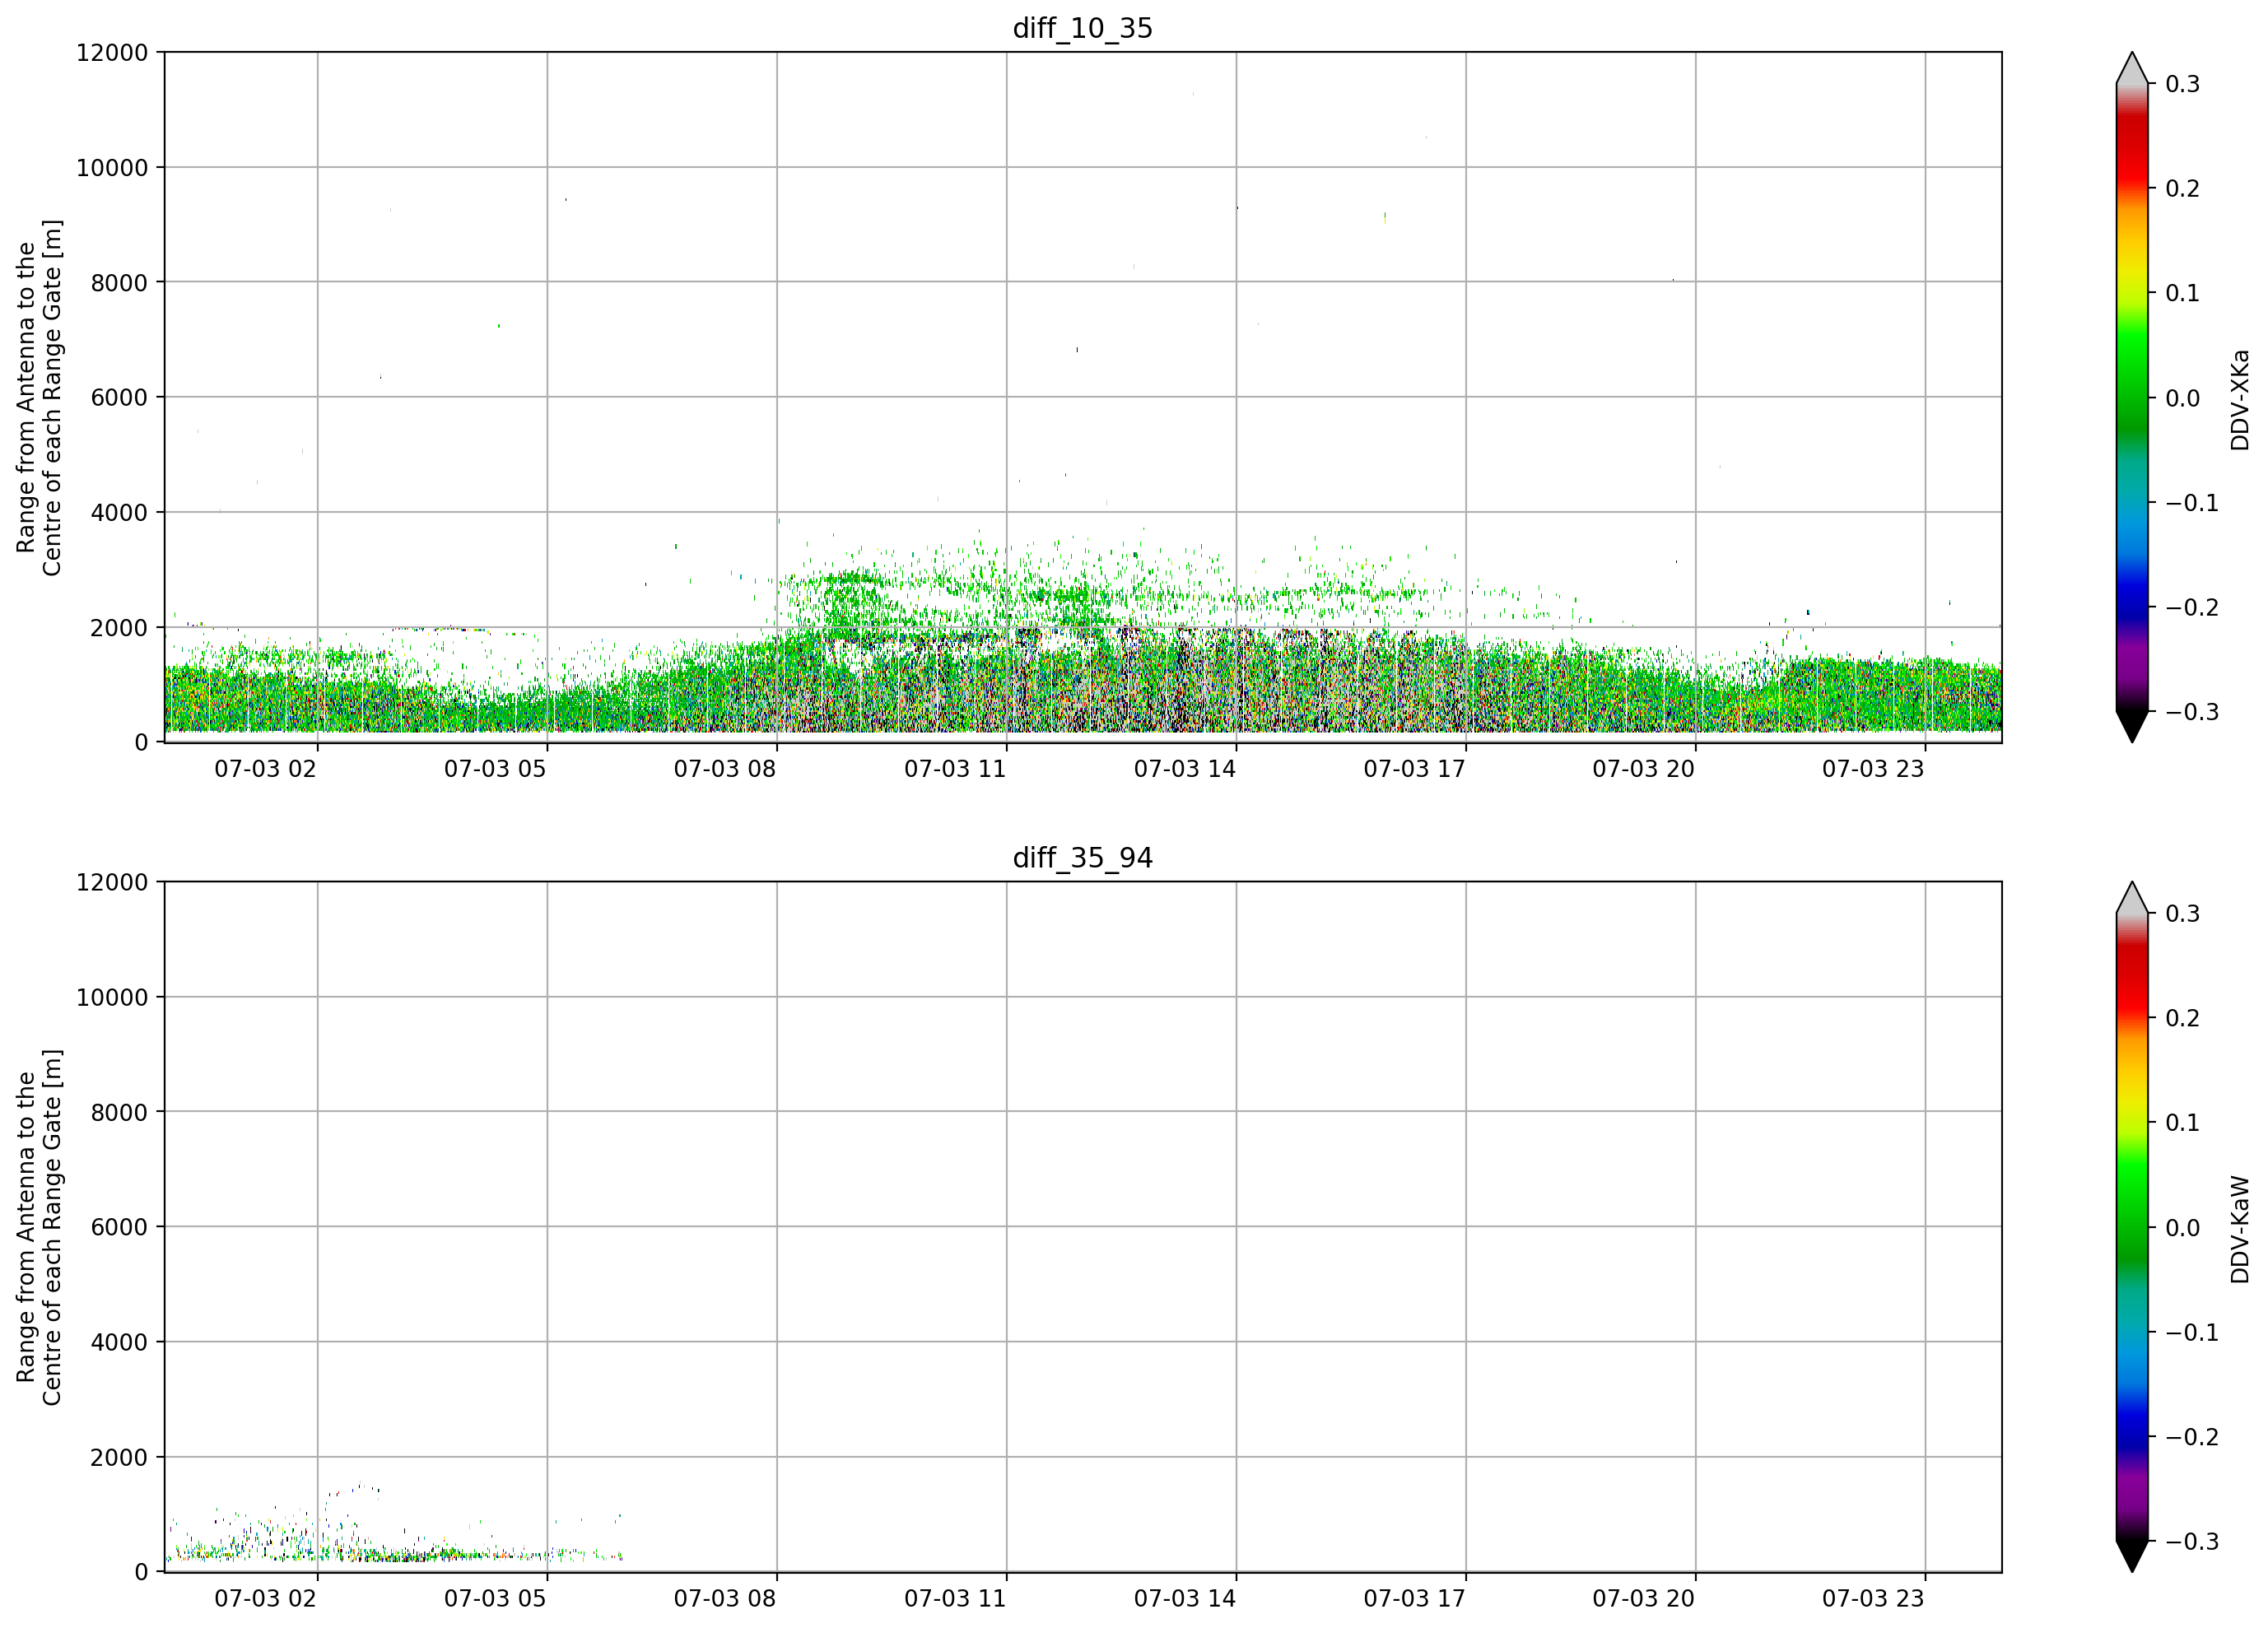Click the 0.3 tick on DDV-XKa colorbar

click(2183, 84)
